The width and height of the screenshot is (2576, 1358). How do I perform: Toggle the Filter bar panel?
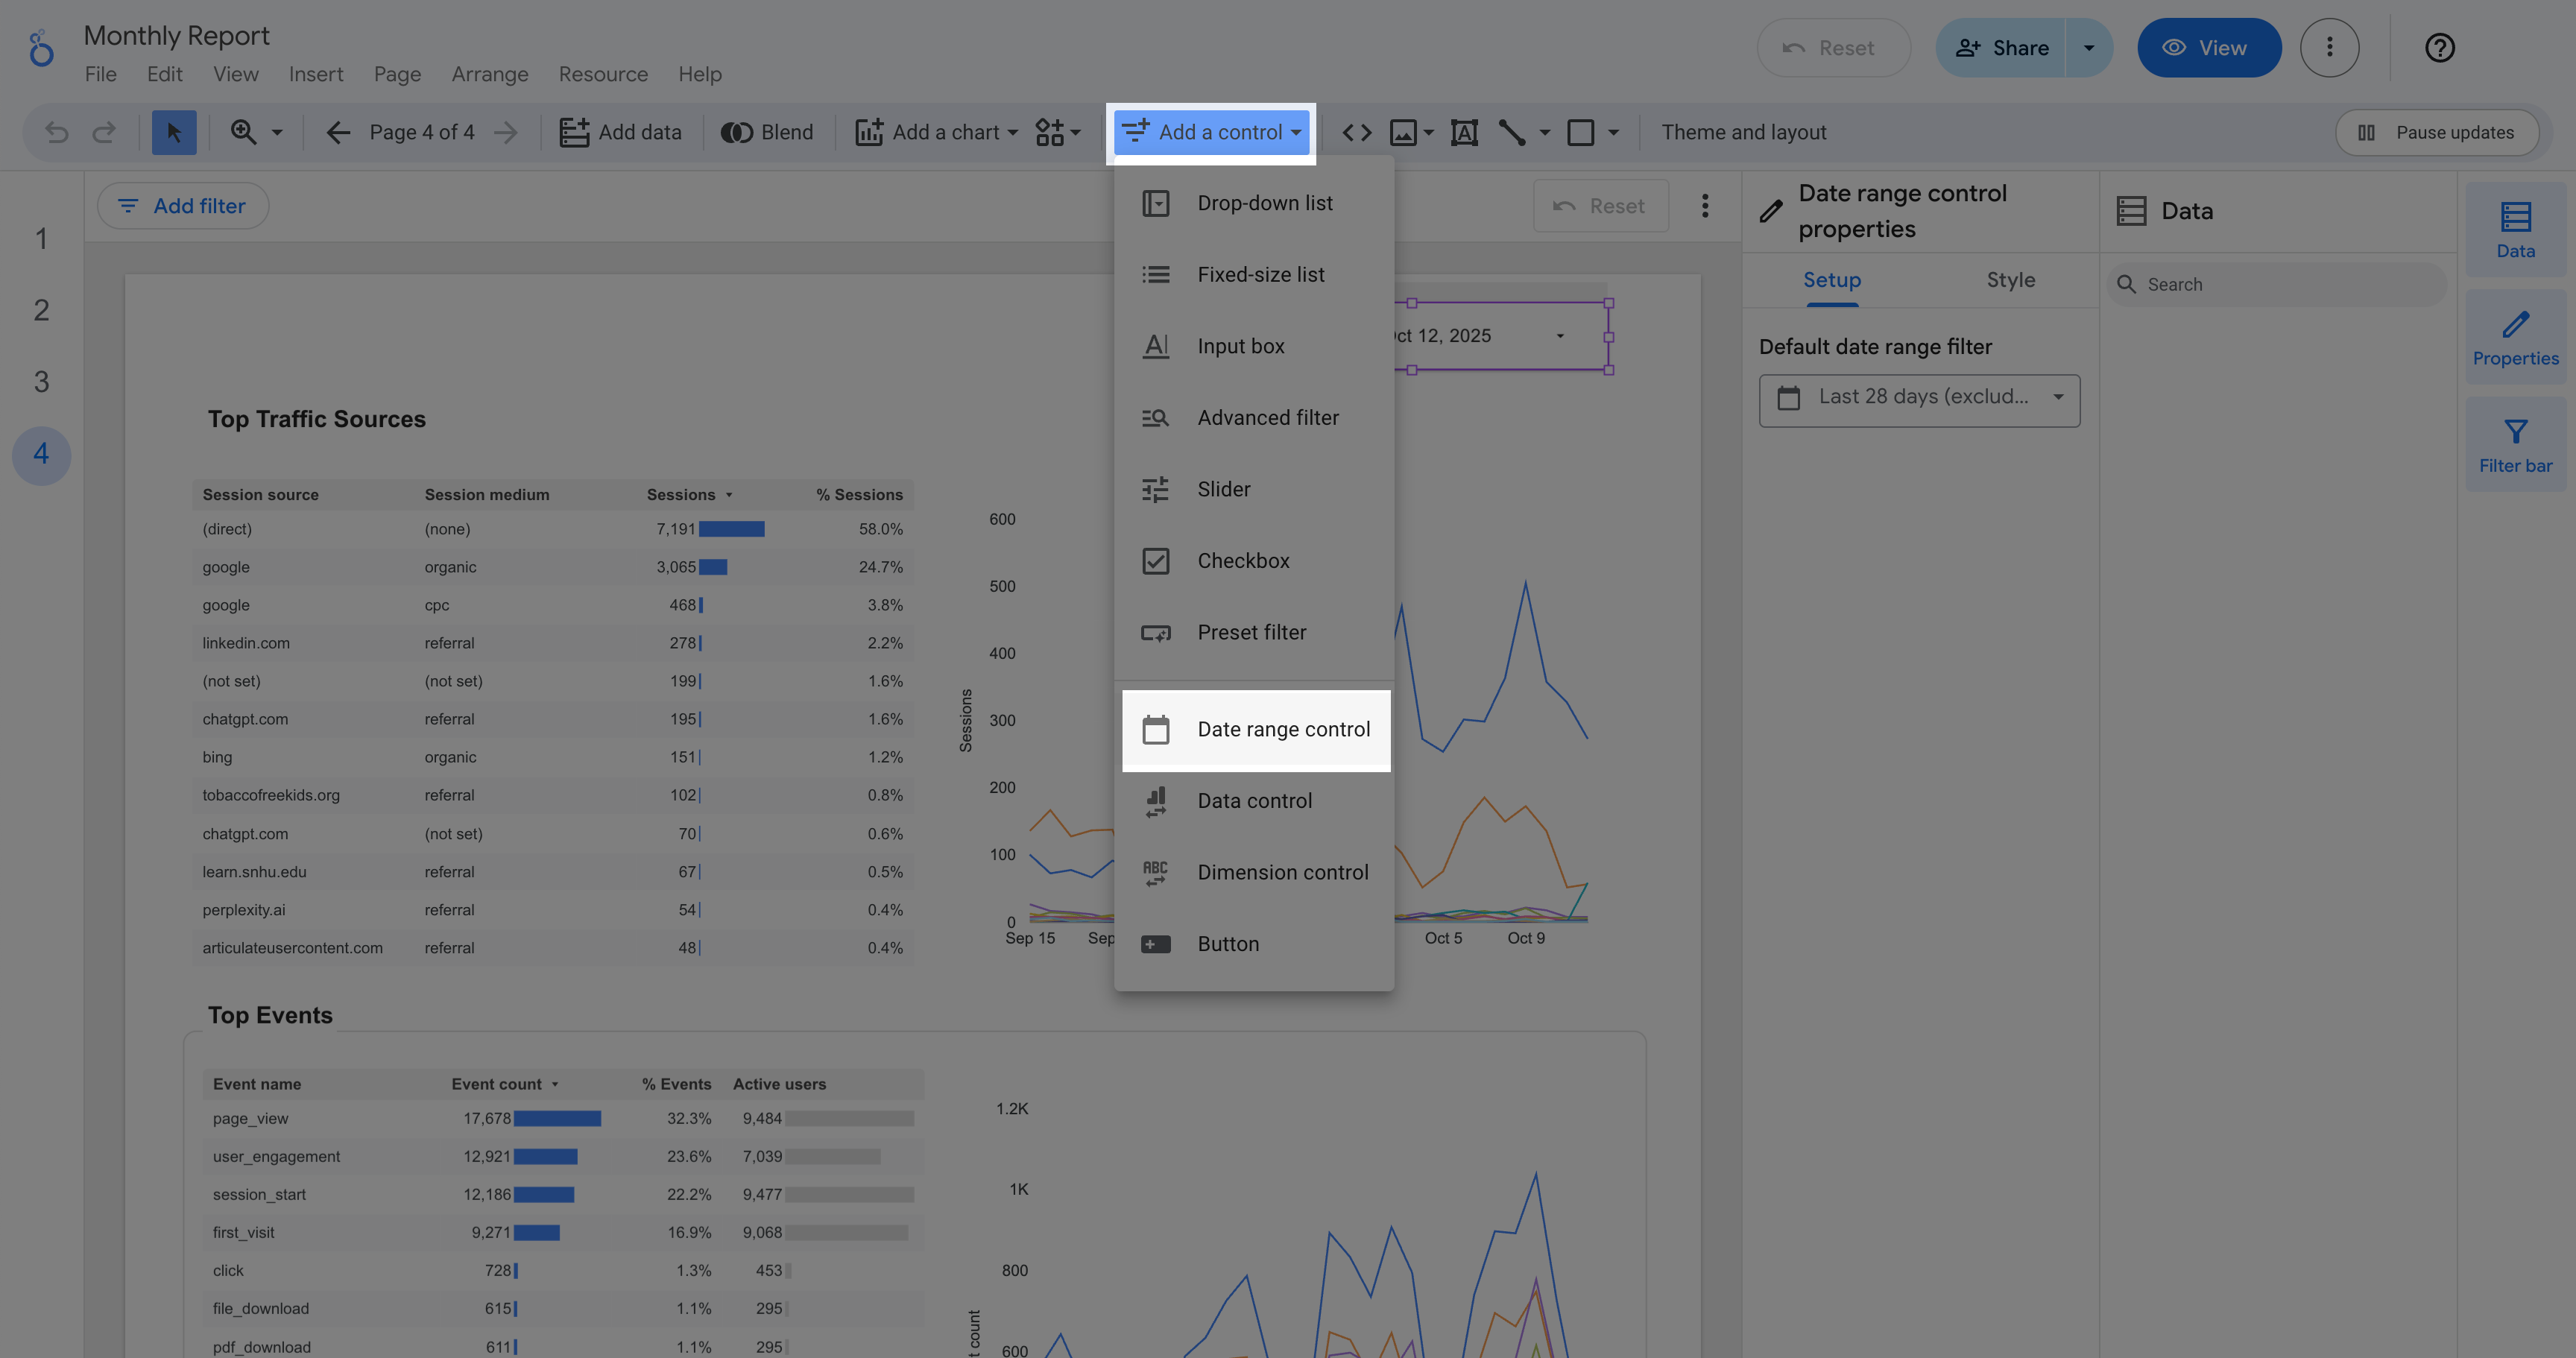pos(2516,443)
